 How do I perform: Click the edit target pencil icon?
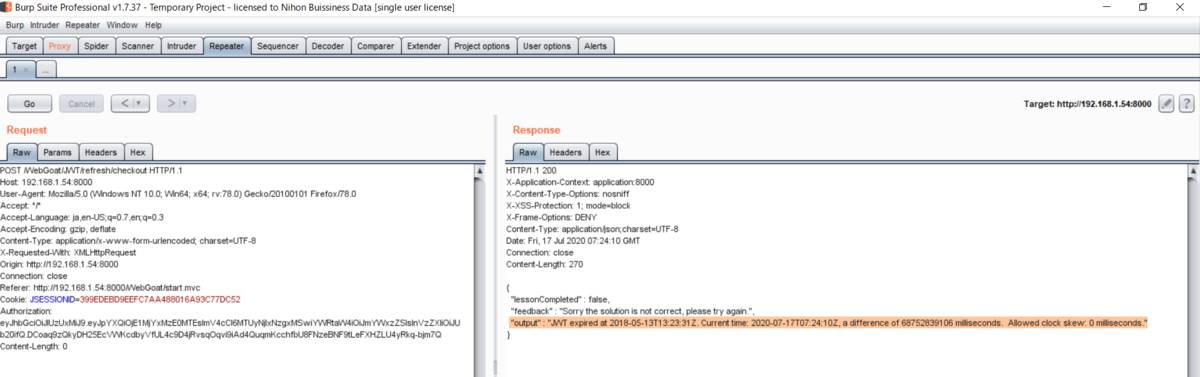click(x=1166, y=103)
